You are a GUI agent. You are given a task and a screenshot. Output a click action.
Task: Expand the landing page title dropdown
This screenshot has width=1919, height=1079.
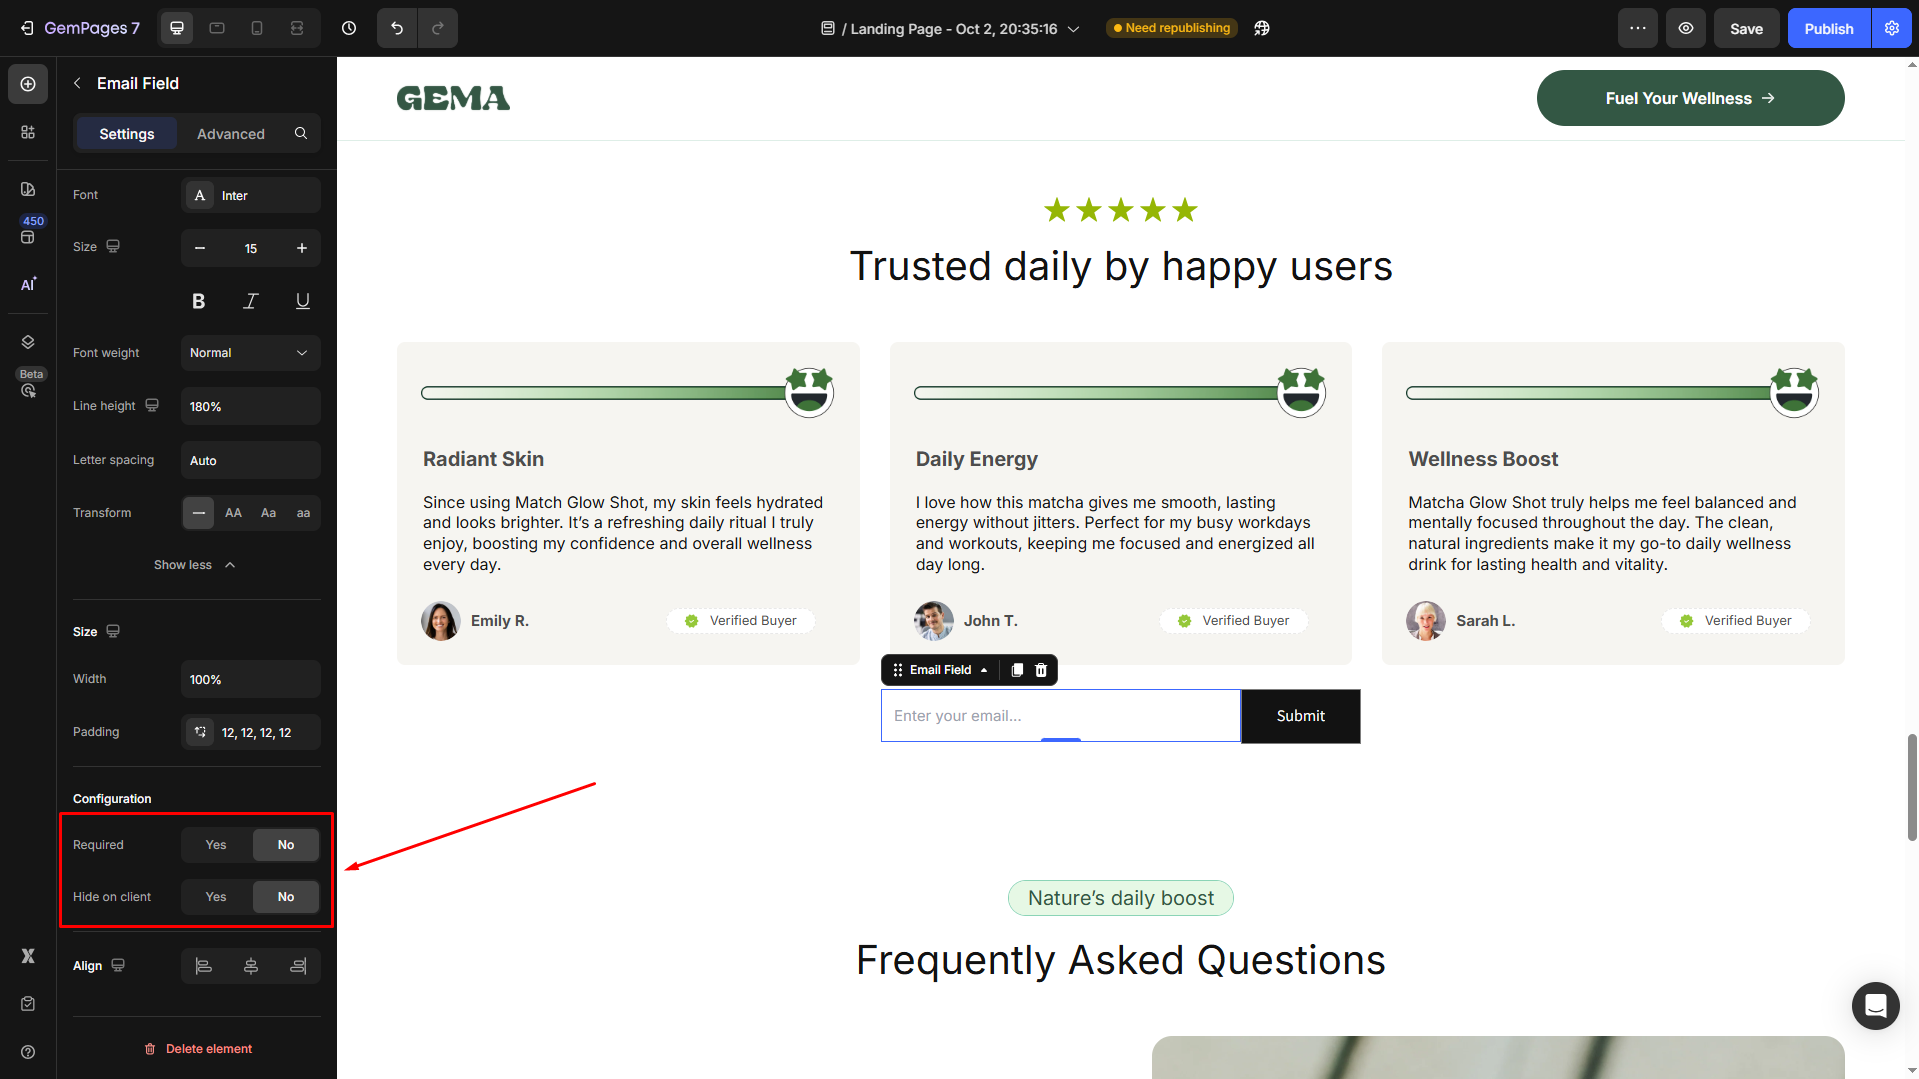point(1074,29)
